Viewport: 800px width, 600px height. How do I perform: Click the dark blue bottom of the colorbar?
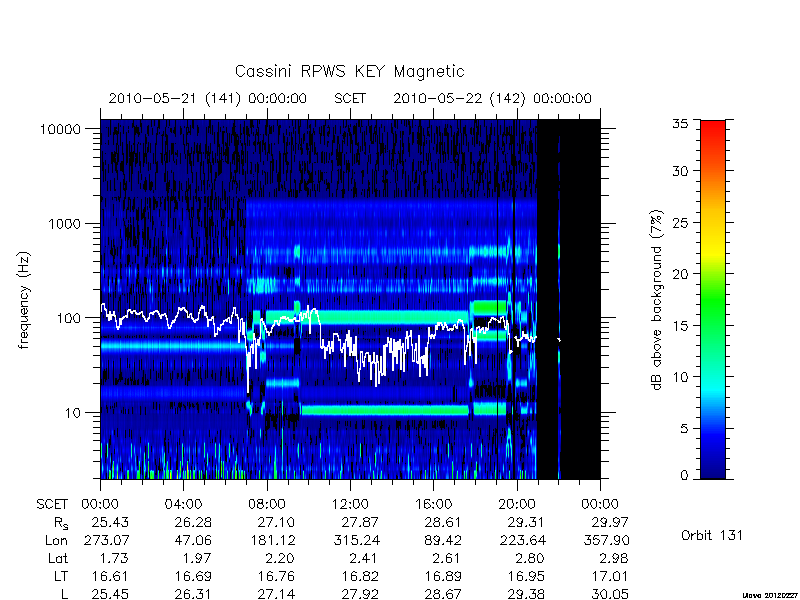(x=713, y=469)
